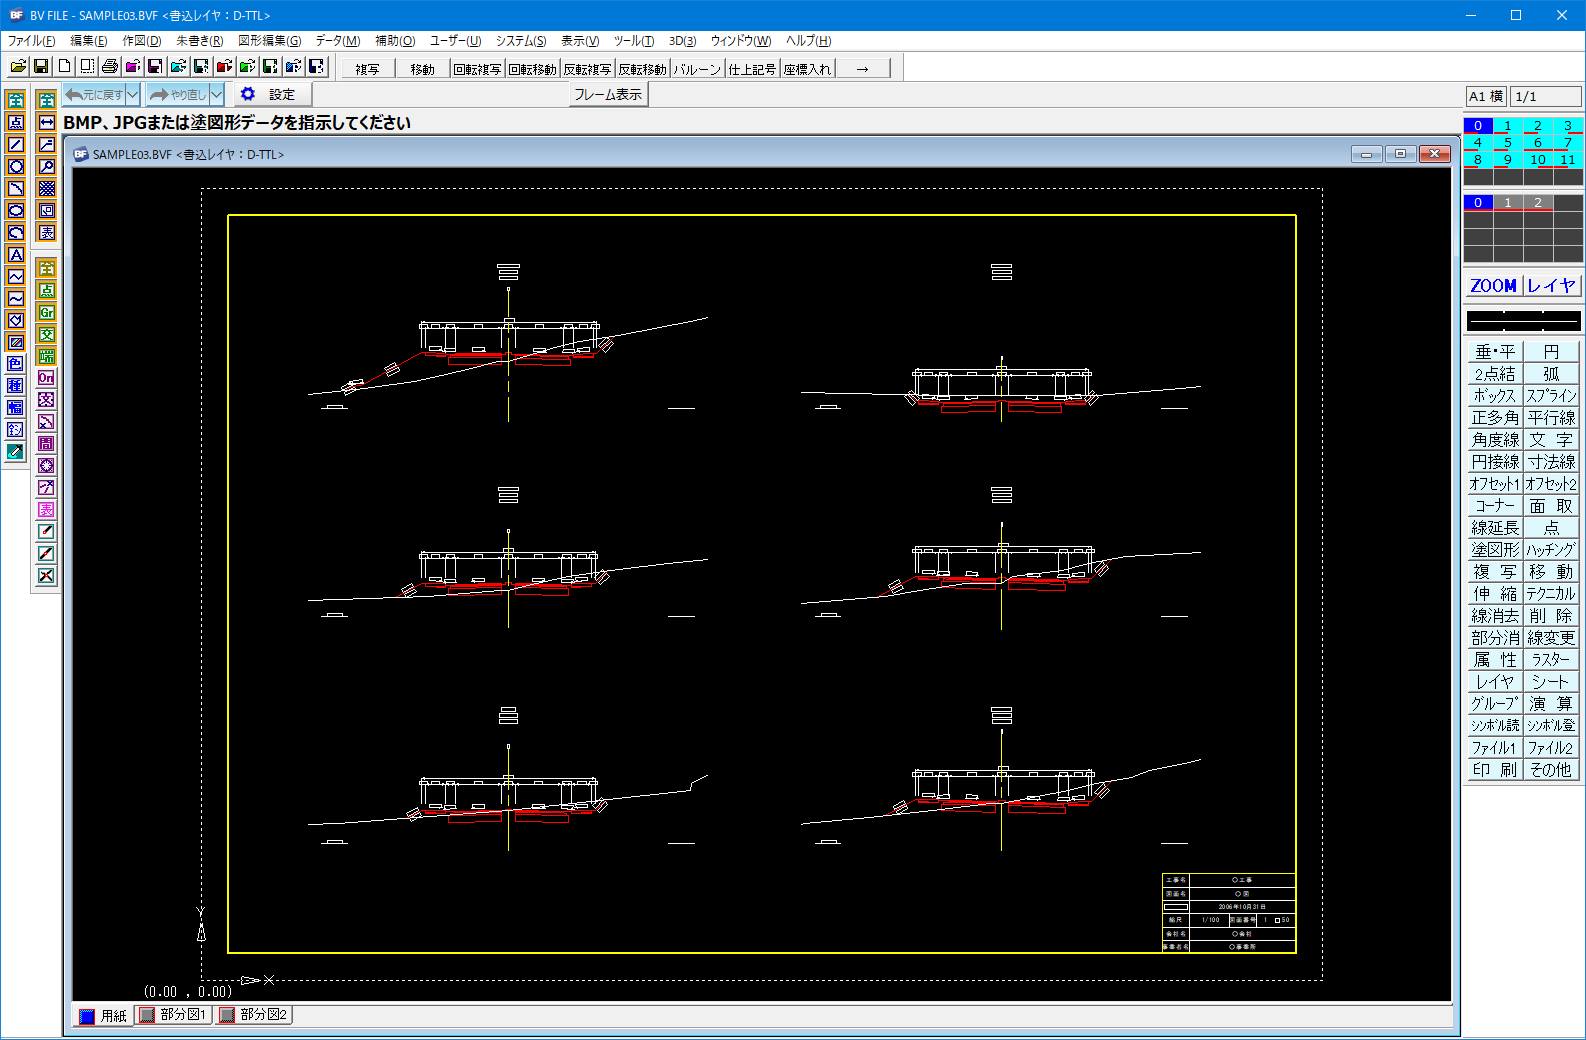This screenshot has width=1586, height=1040.
Task: Open the 図形編集(G) menu
Action: [269, 41]
